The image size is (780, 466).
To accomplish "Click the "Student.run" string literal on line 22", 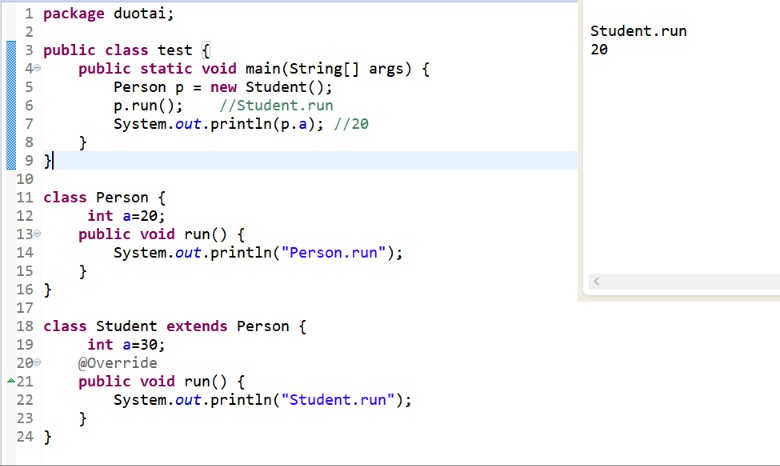I will (338, 400).
